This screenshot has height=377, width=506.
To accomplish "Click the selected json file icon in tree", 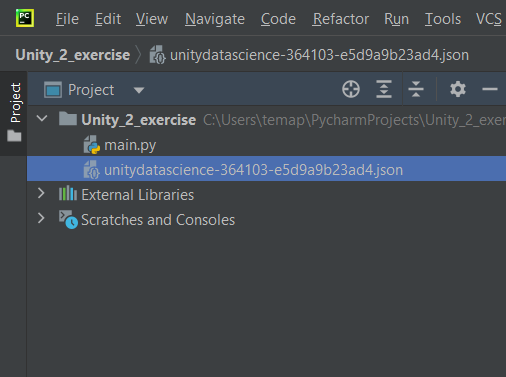I will (x=92, y=170).
